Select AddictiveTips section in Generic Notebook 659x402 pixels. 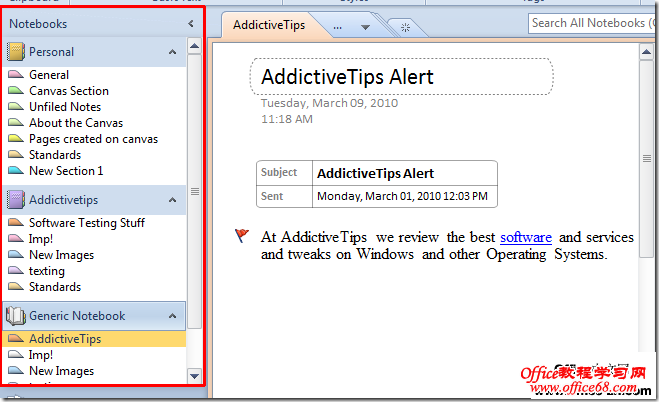[x=94, y=339]
